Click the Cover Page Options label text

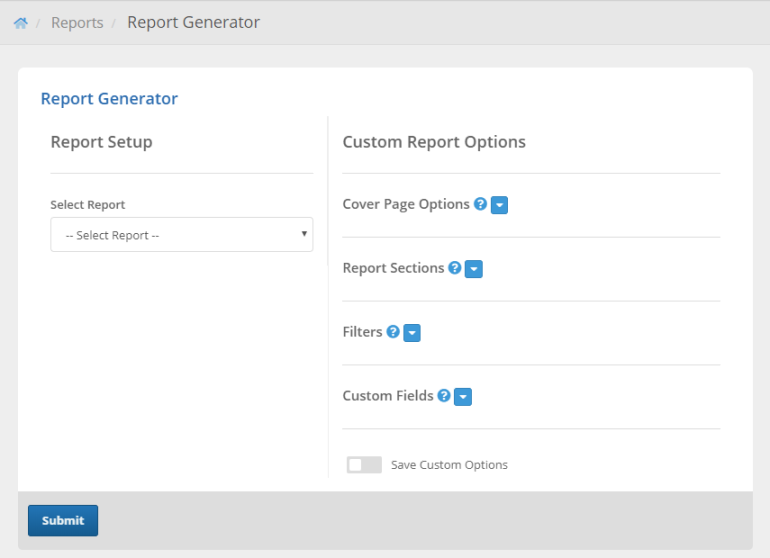pos(406,204)
